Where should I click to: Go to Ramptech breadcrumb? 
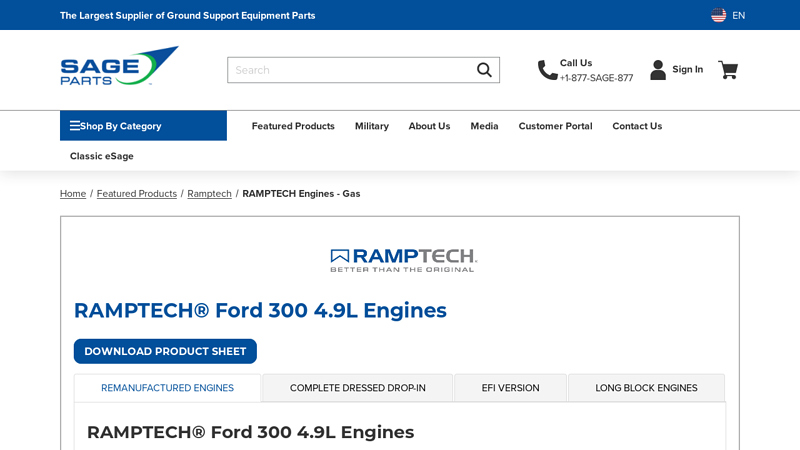coord(209,193)
